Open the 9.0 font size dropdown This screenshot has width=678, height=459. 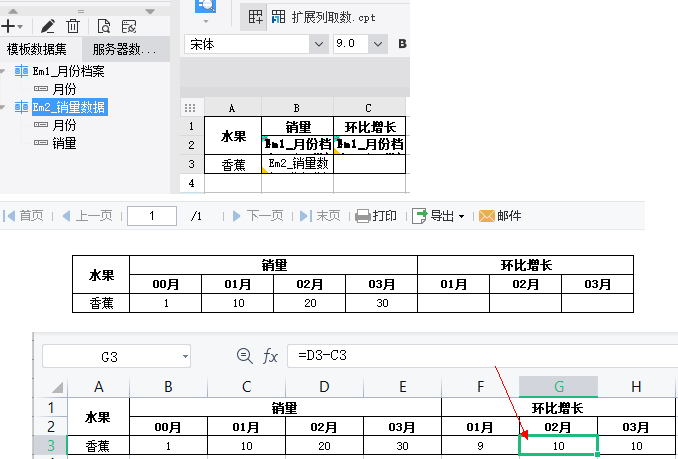point(377,44)
